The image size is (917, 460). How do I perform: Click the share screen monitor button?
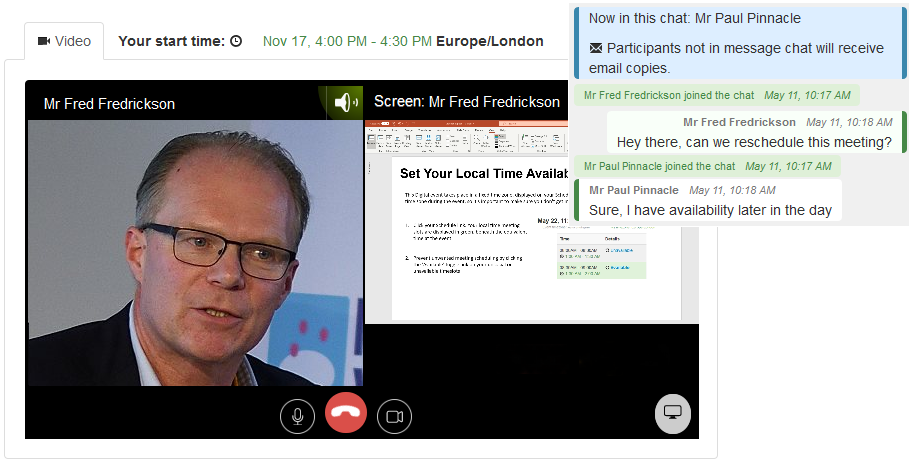coord(673,413)
